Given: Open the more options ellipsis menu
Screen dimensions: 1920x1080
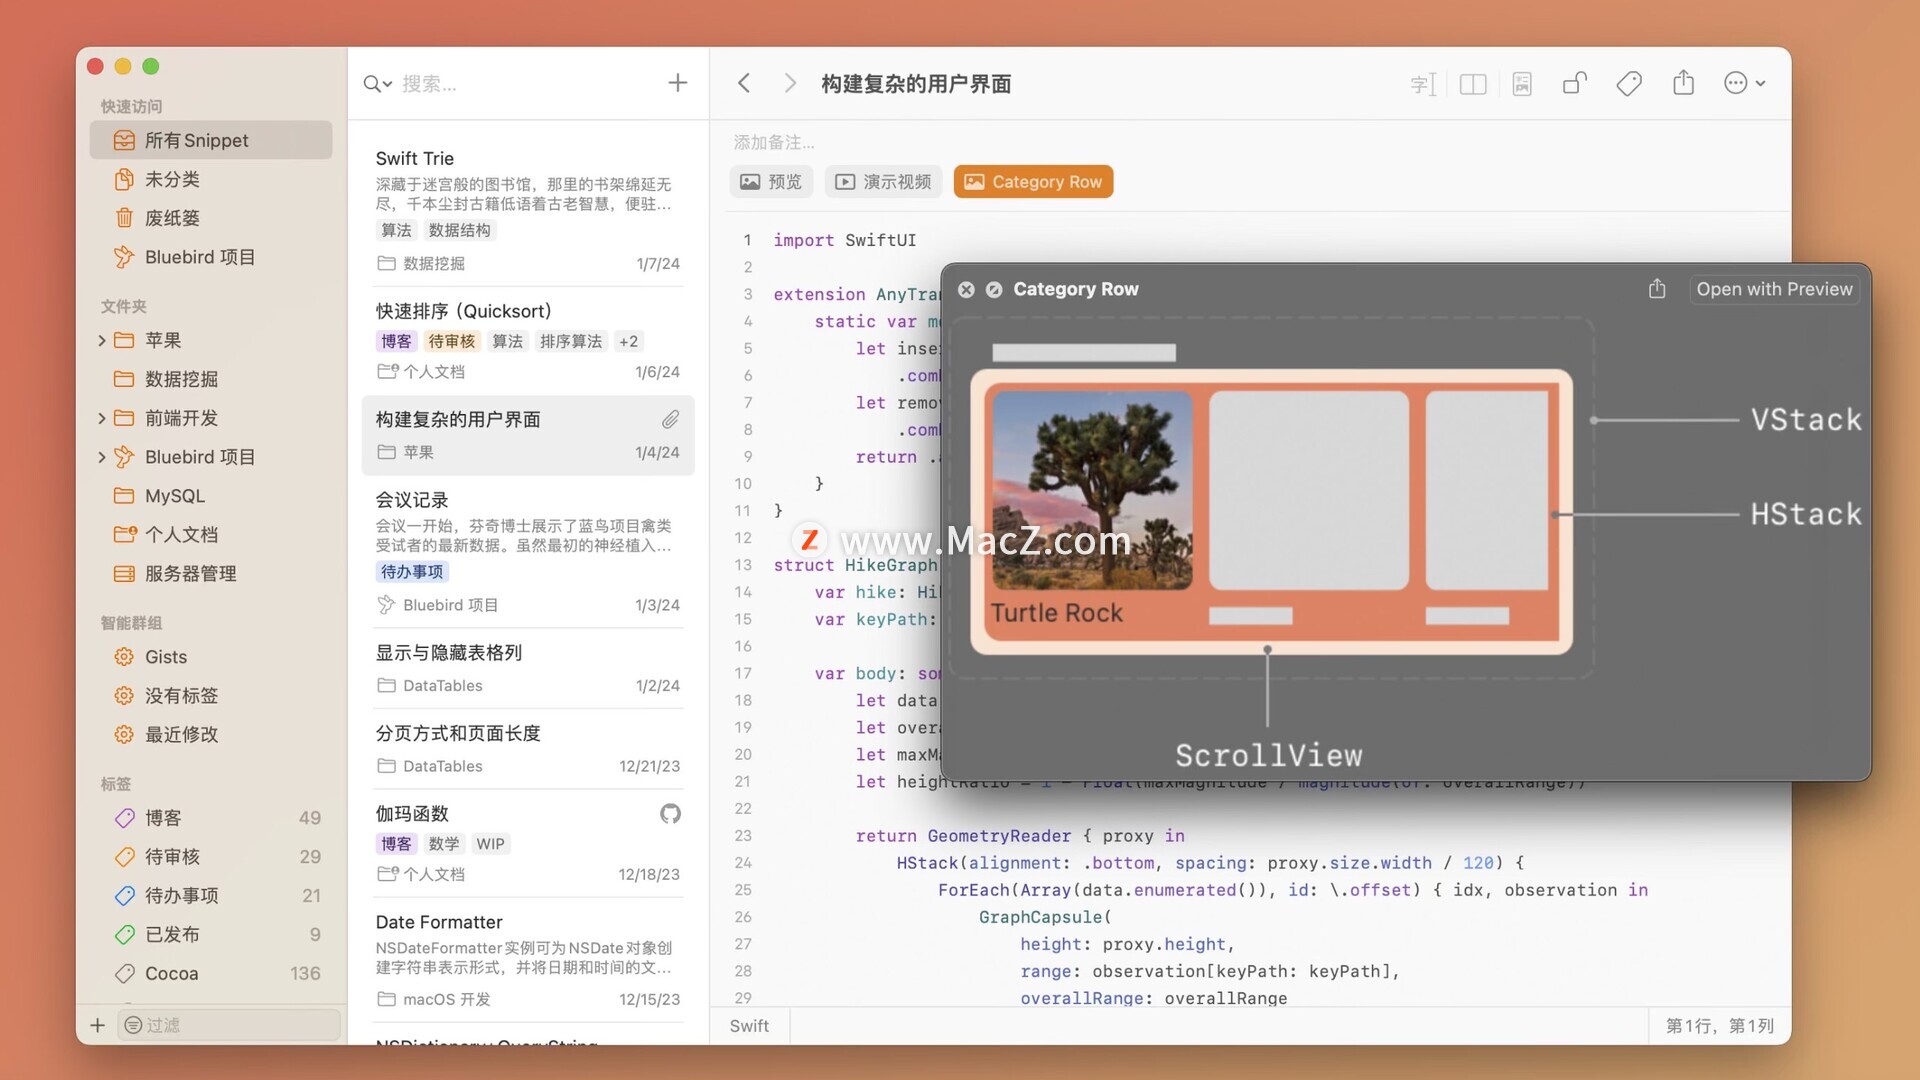Looking at the screenshot, I should click(x=1745, y=84).
